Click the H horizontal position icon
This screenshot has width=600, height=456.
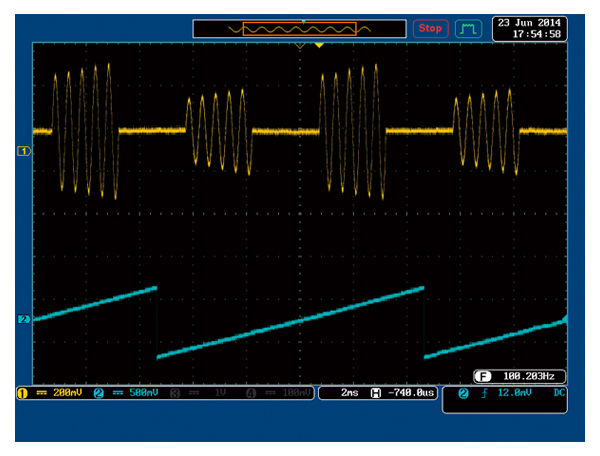point(375,393)
